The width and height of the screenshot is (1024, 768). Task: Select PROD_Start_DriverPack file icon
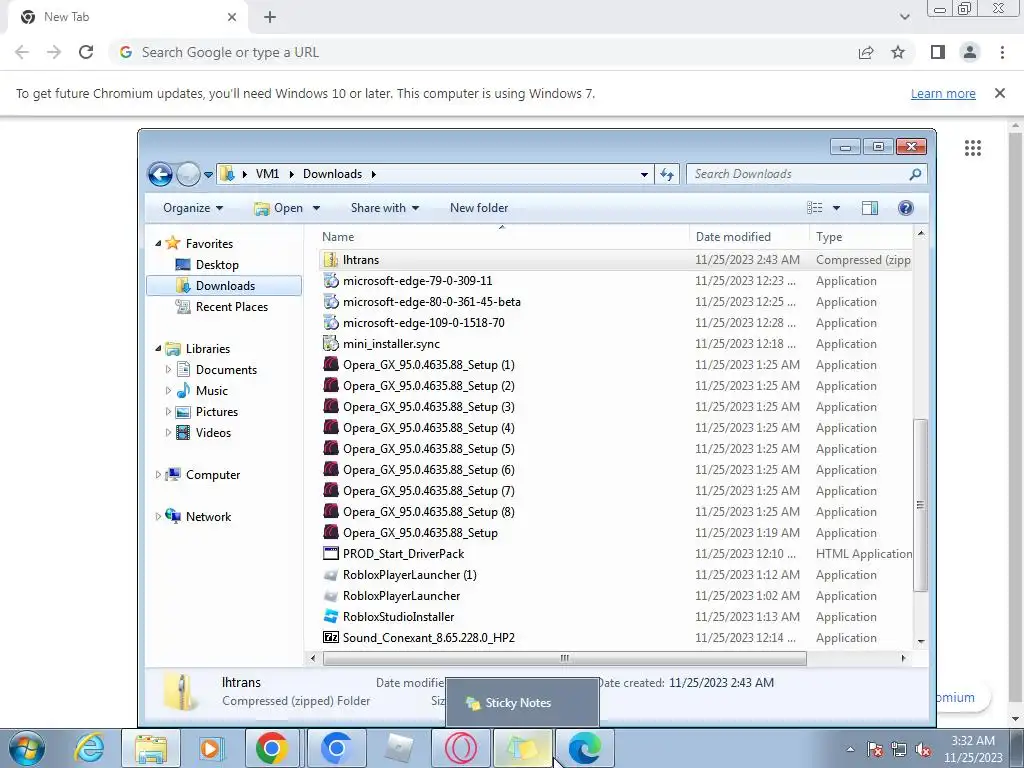point(331,554)
